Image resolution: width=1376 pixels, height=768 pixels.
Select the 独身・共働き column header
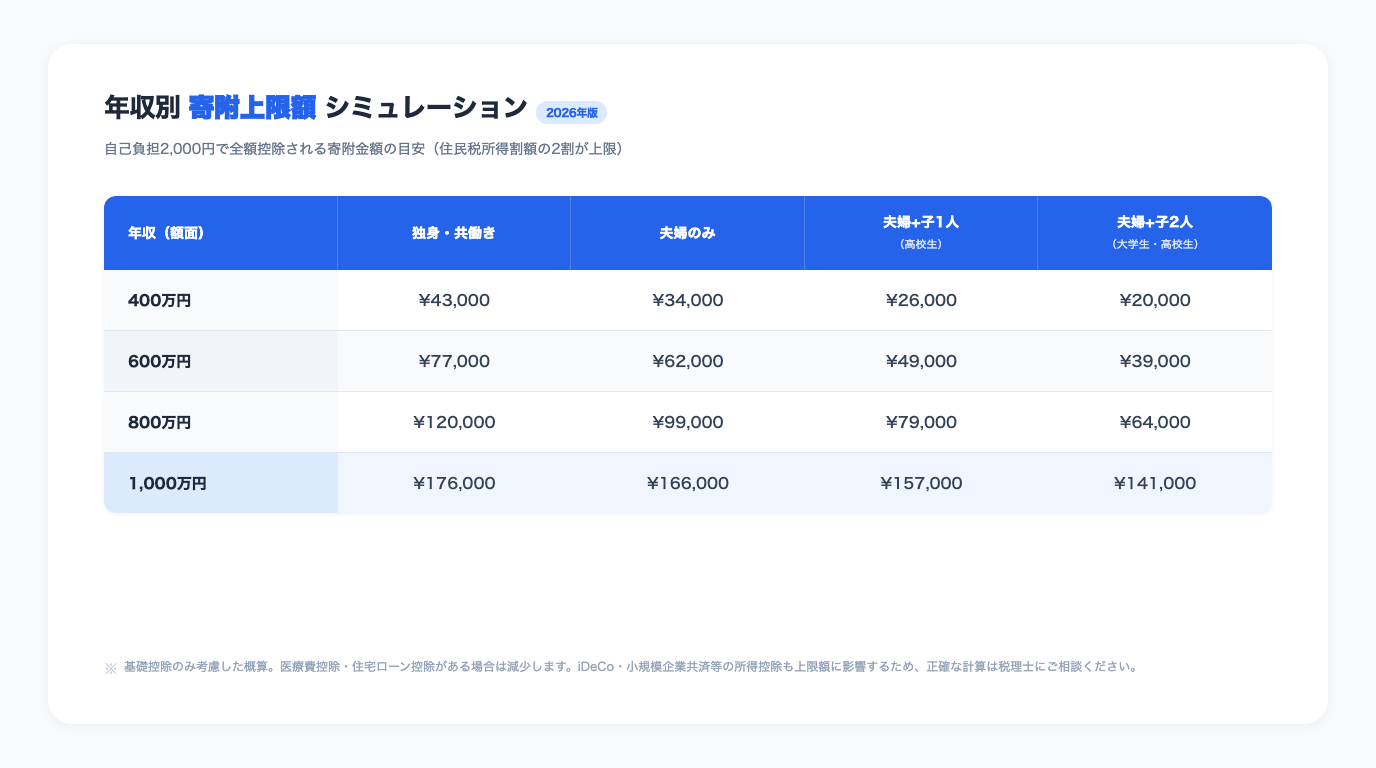(x=453, y=232)
